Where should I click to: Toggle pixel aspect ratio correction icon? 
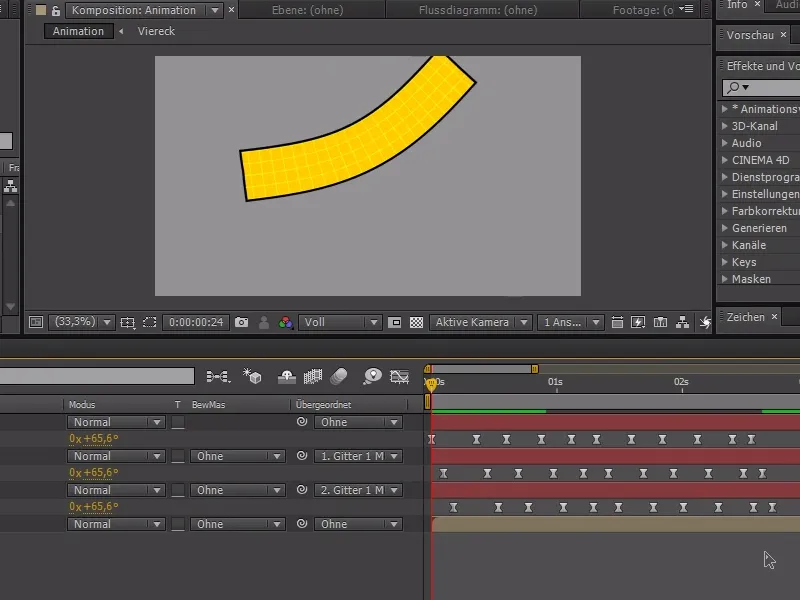click(617, 322)
